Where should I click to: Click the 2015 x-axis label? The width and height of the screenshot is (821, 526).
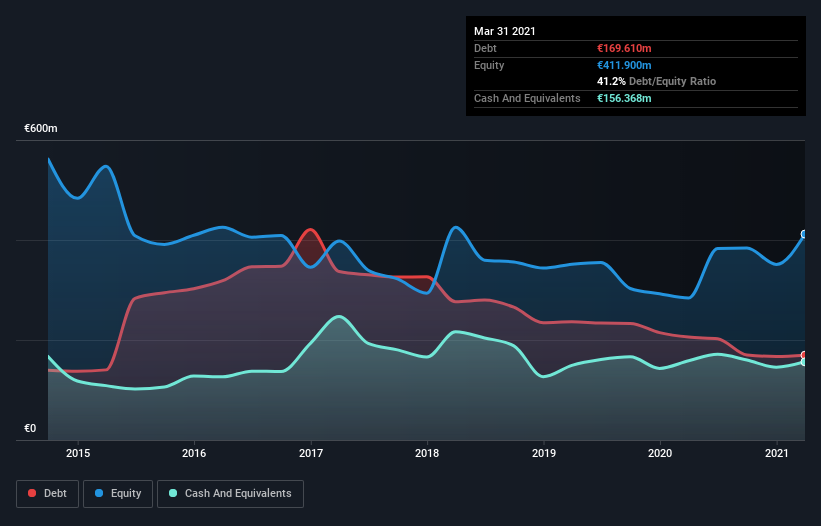pyautogui.click(x=78, y=453)
